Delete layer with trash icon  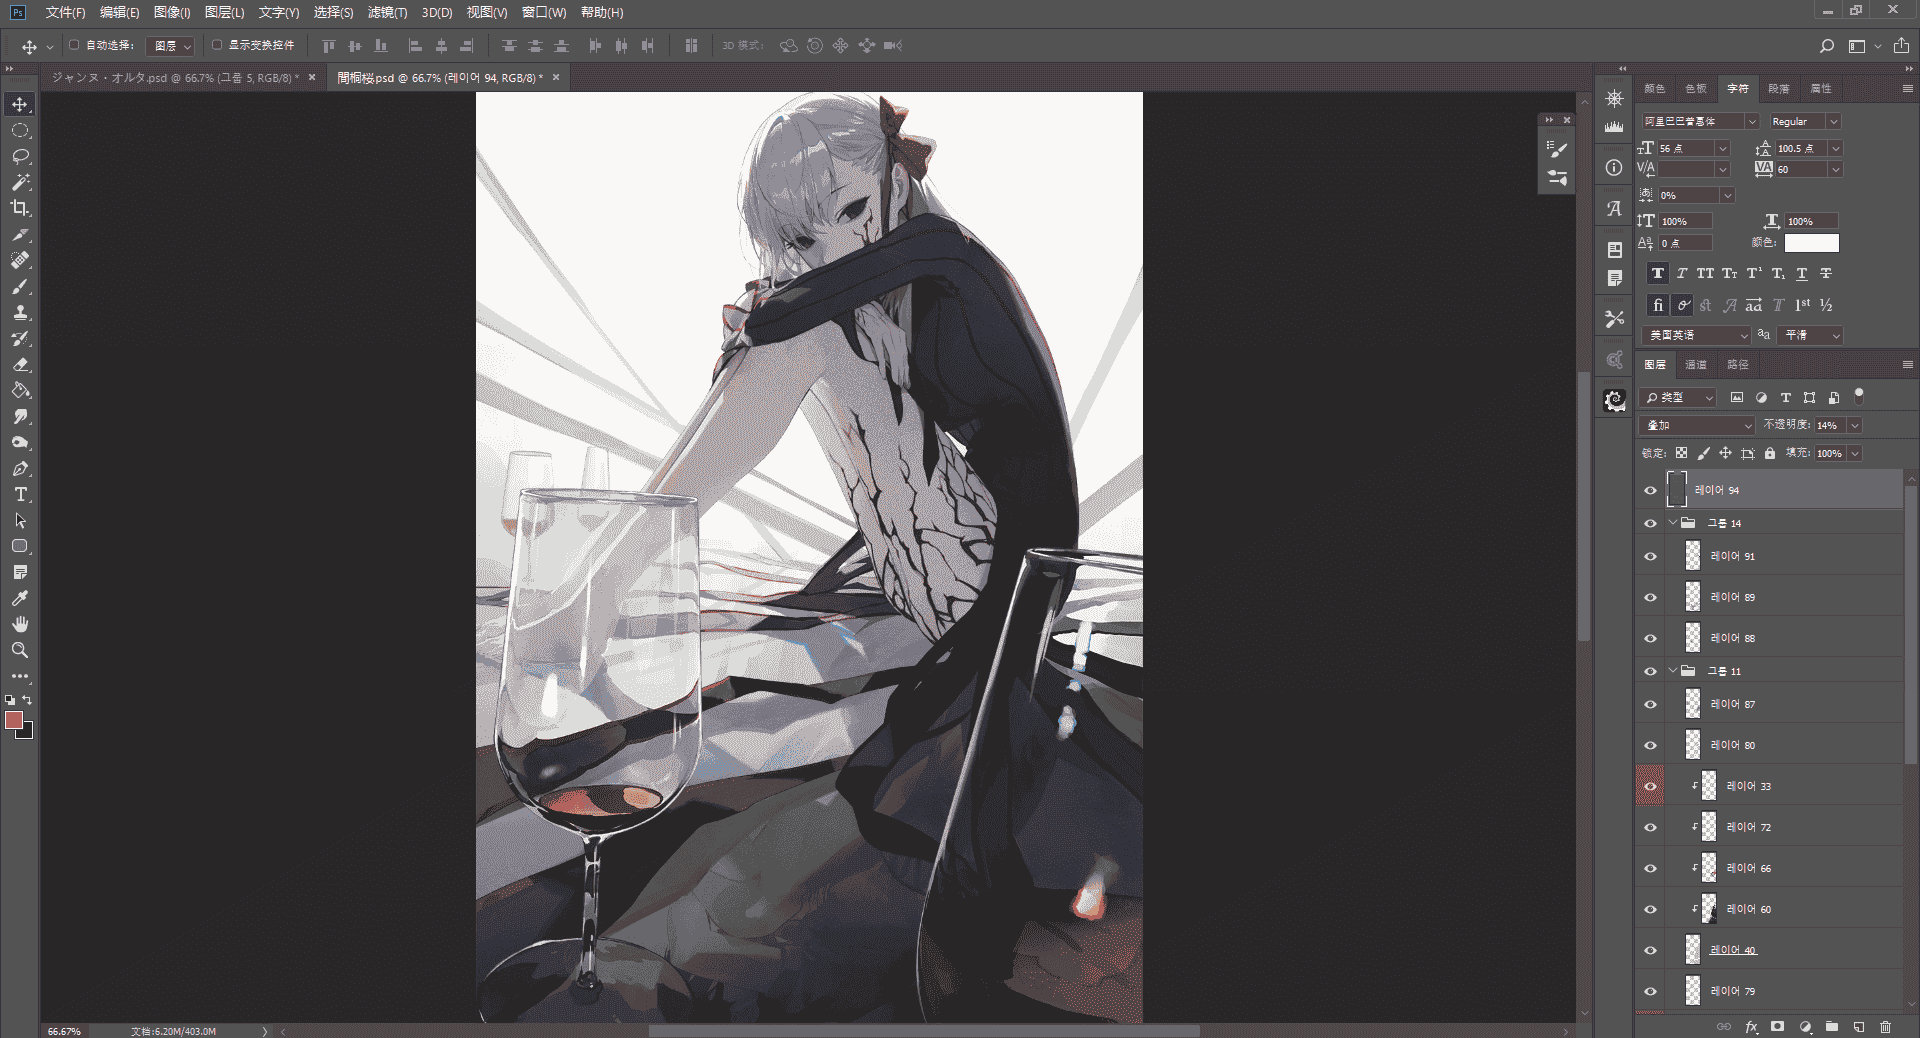click(1885, 1027)
